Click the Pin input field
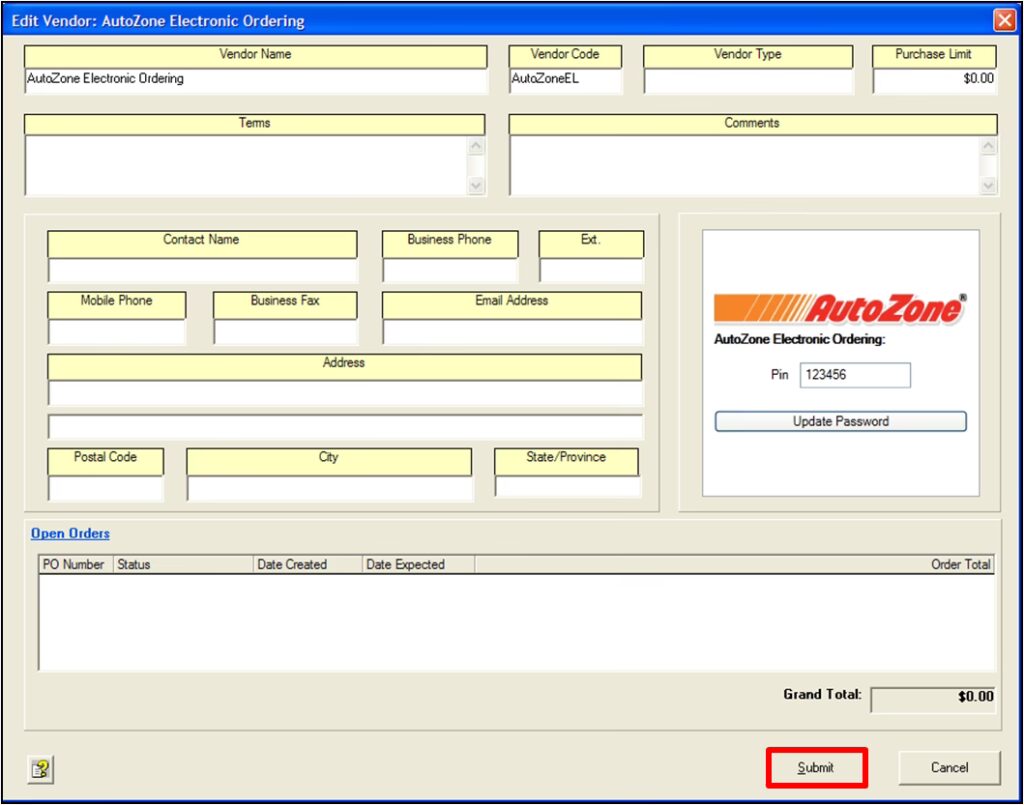The width and height of the screenshot is (1024, 805). (854, 375)
